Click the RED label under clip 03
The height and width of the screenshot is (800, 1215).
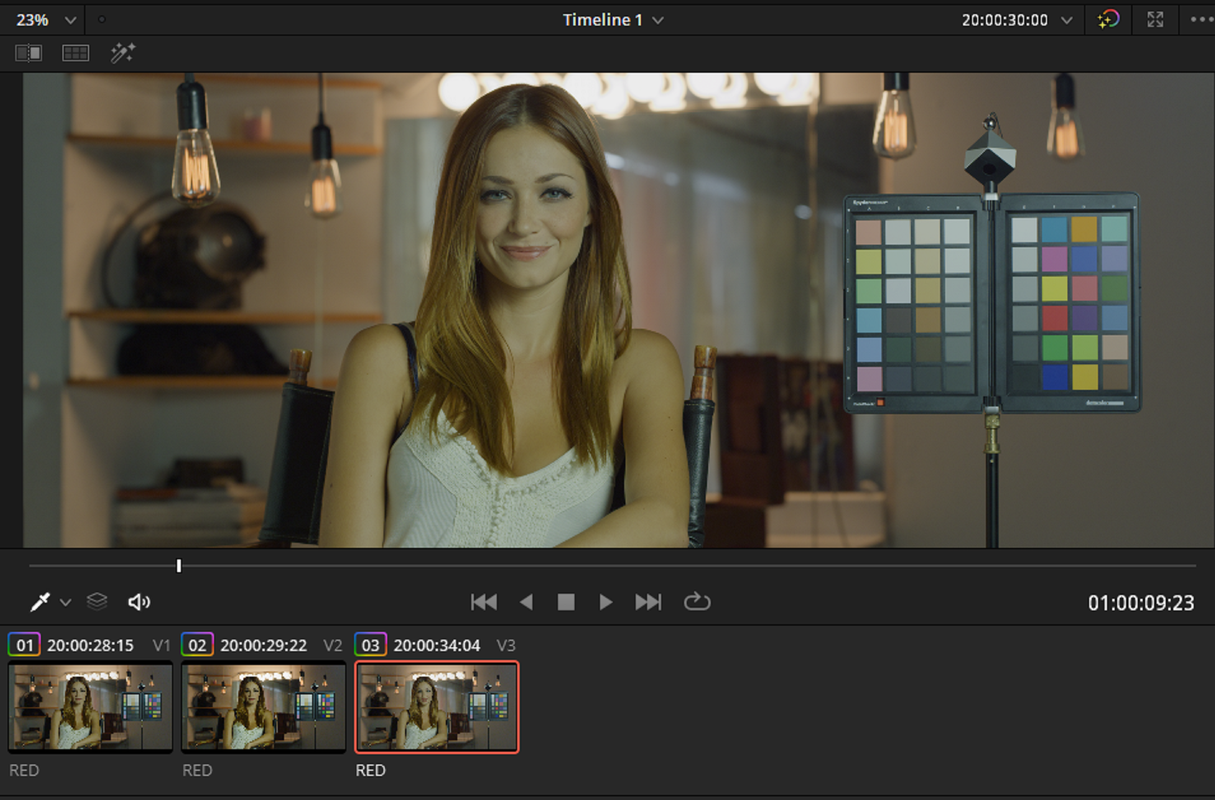point(371,770)
